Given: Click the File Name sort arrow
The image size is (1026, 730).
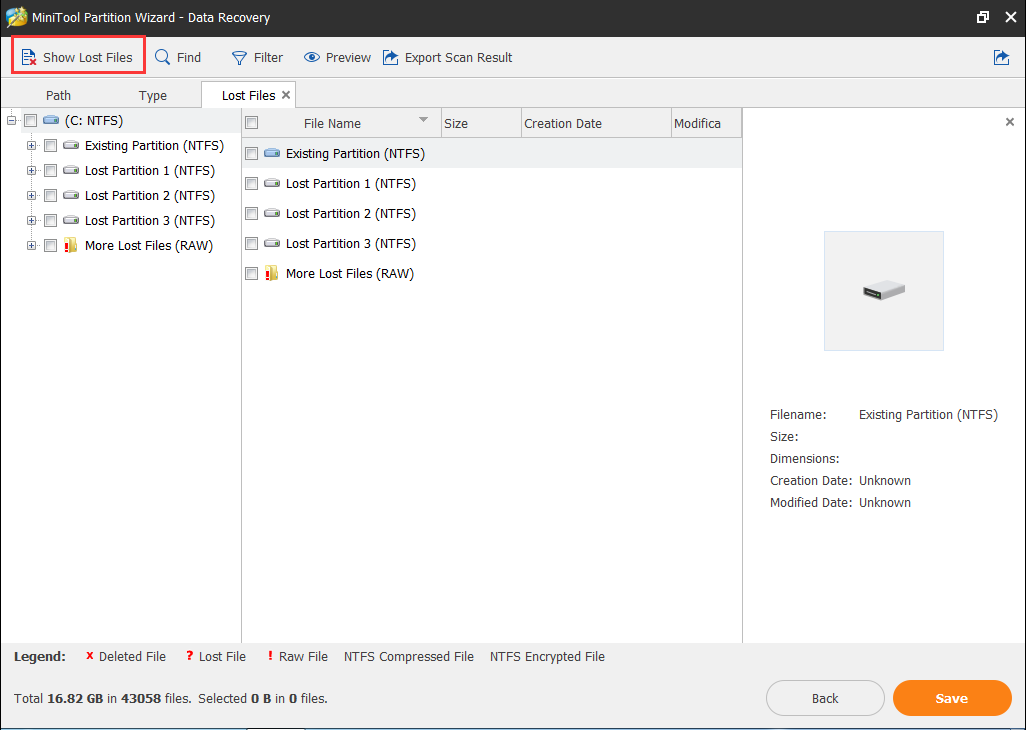Looking at the screenshot, I should pyautogui.click(x=423, y=120).
